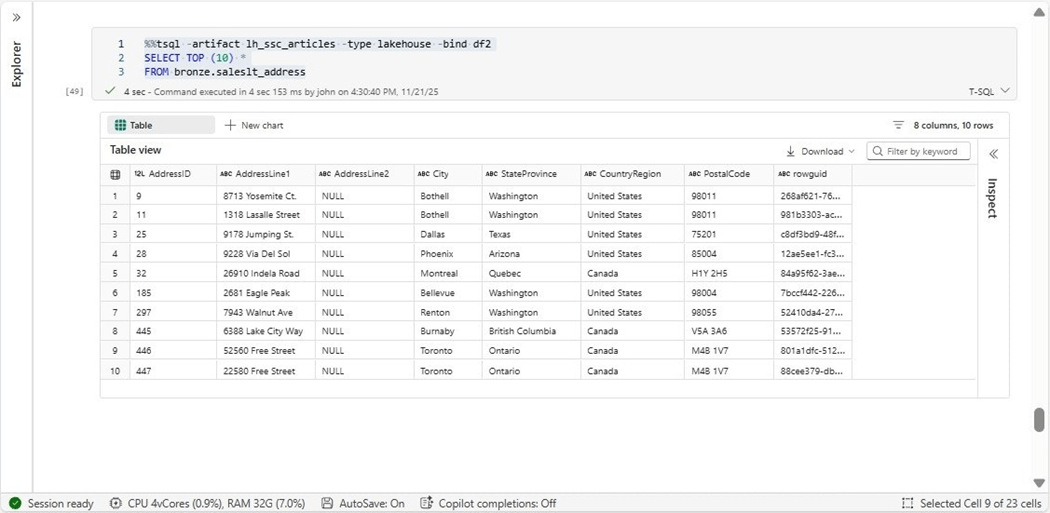Screen dimensions: 1050x513
Task: Click the table grid select-all icon
Action: click(115, 174)
